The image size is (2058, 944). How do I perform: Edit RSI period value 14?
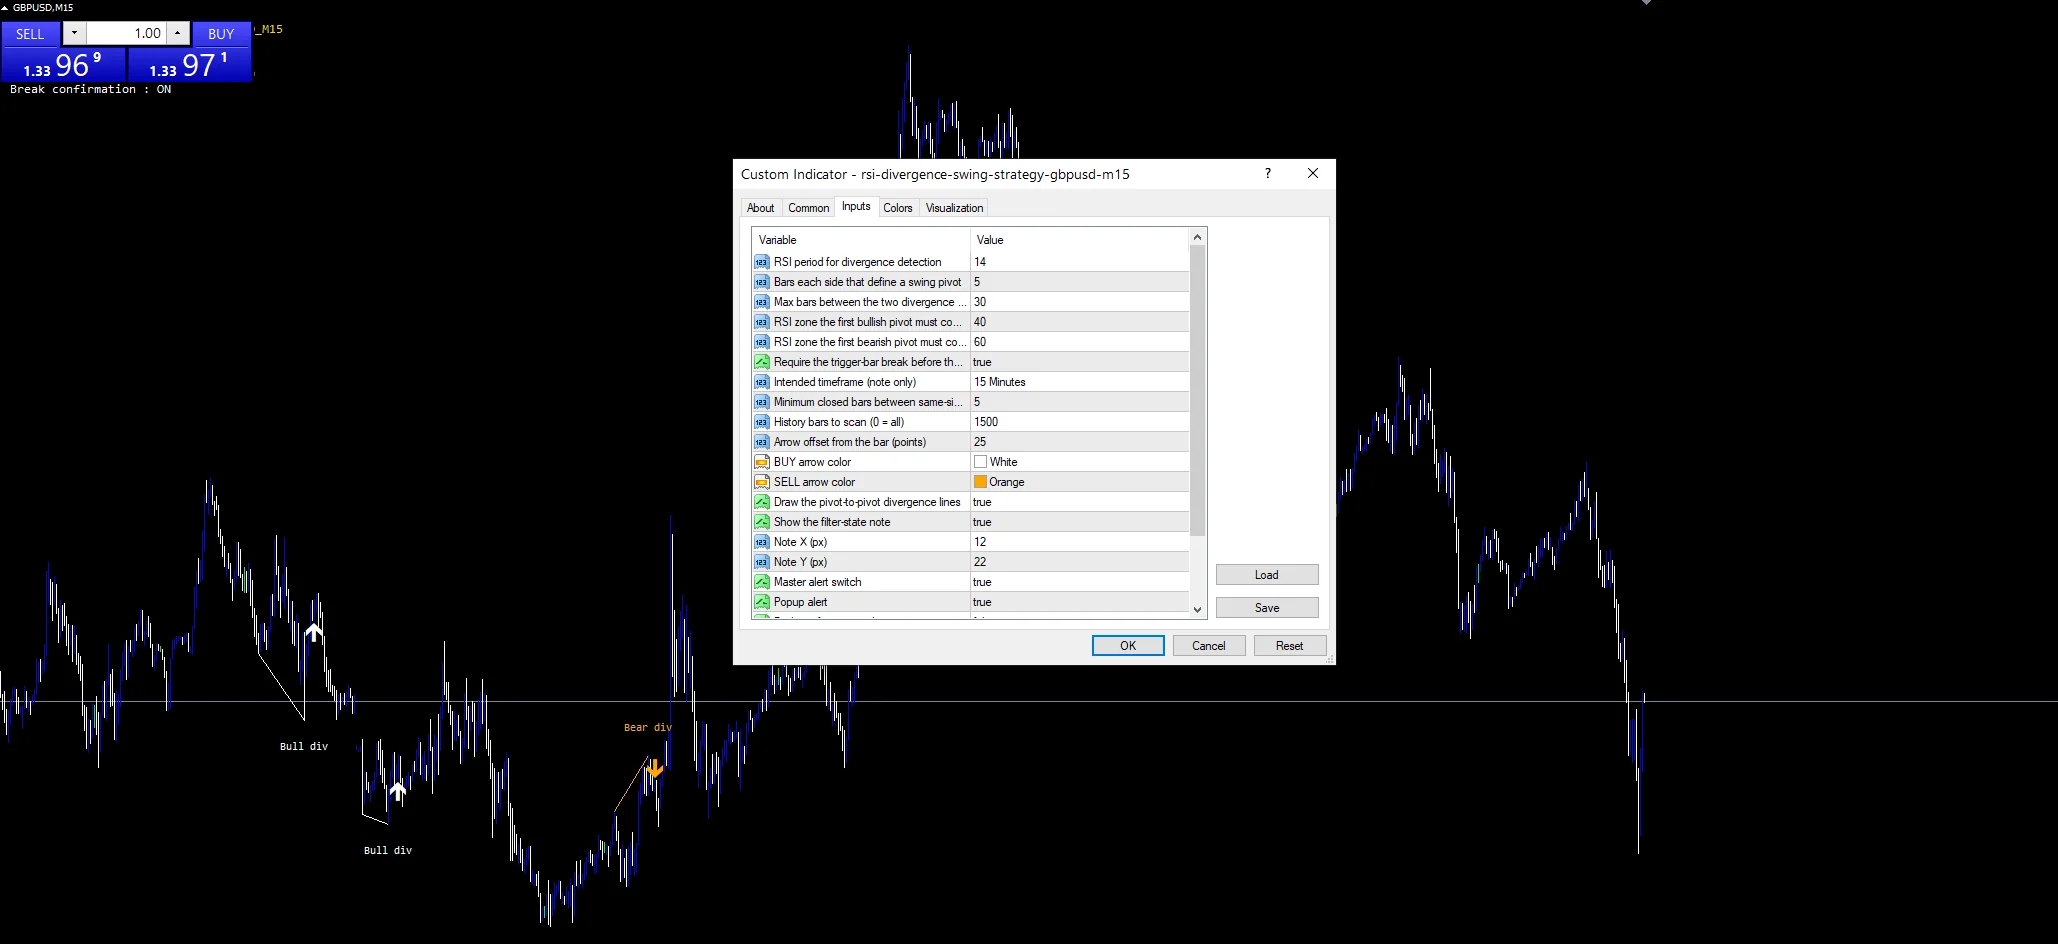point(1079,262)
